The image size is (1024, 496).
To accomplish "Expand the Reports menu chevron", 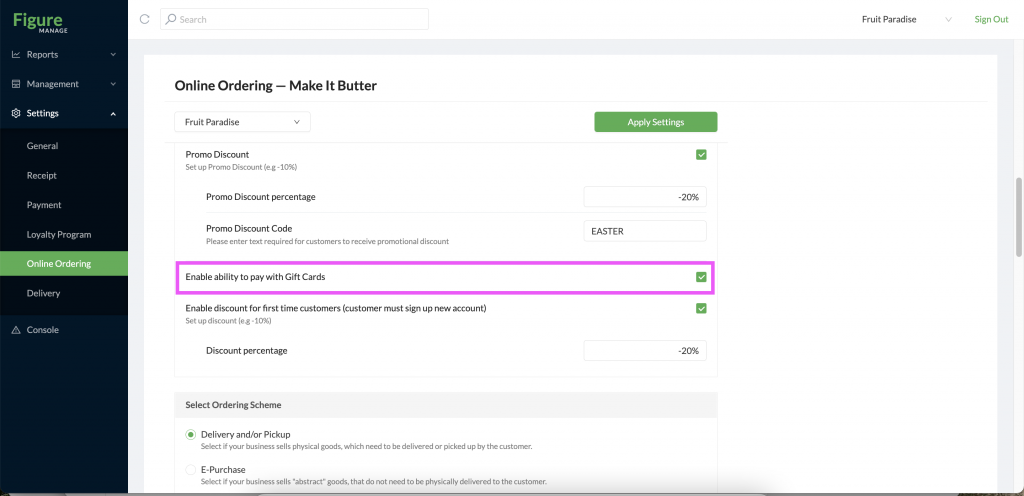I will click(113, 55).
